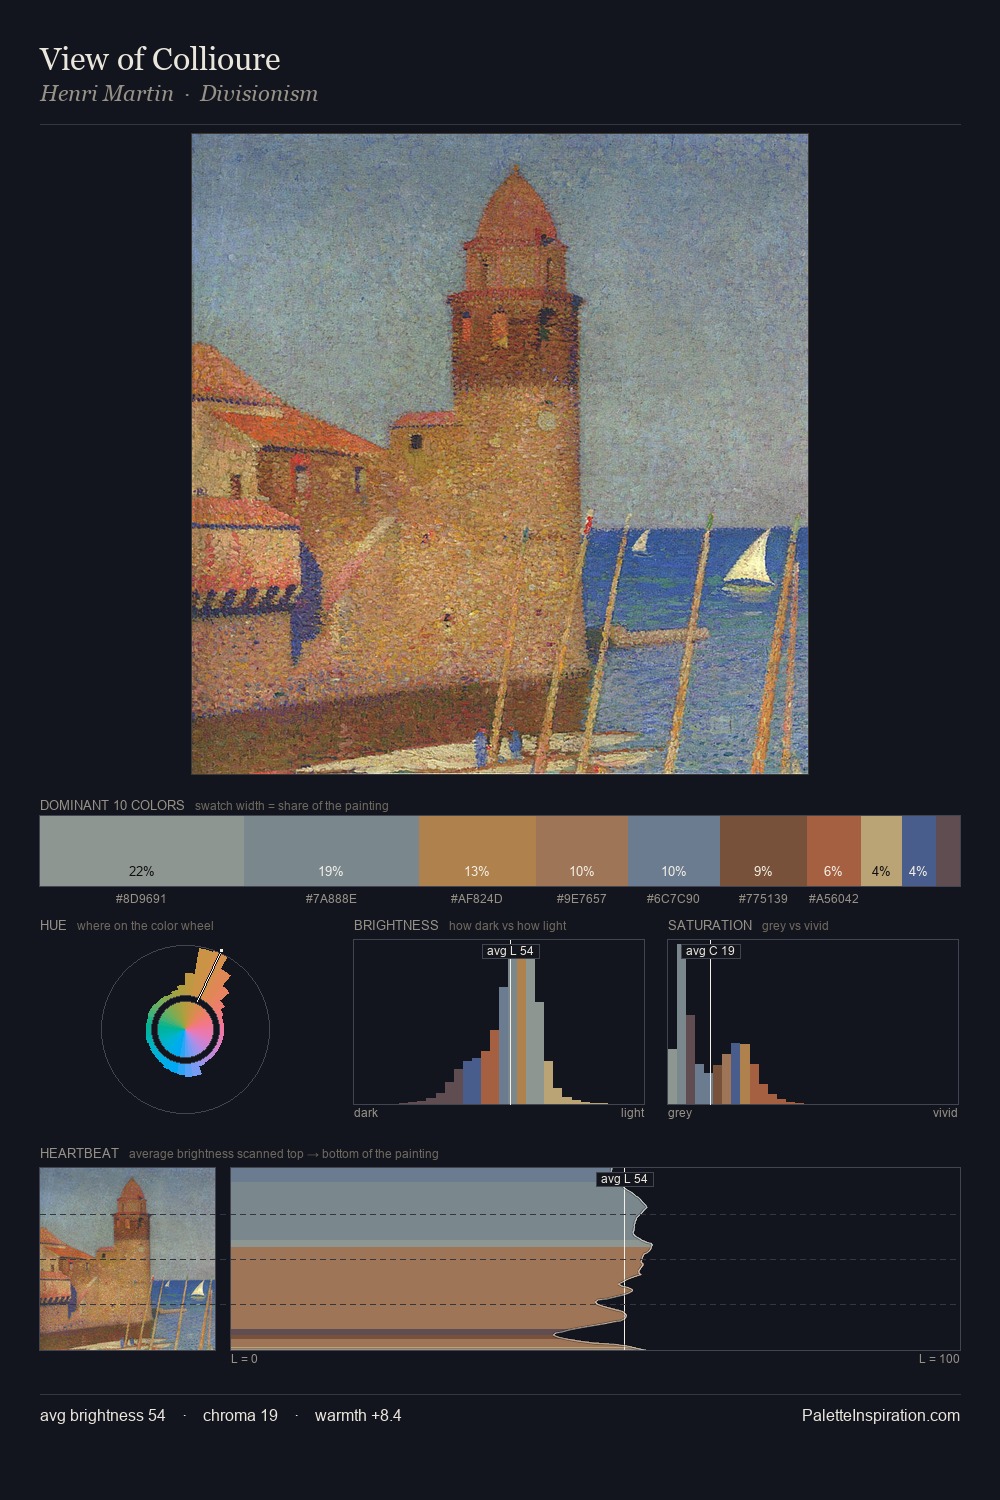The width and height of the screenshot is (1000, 1500).
Task: Click 'where on the color wheel' caption
Action: click(145, 926)
